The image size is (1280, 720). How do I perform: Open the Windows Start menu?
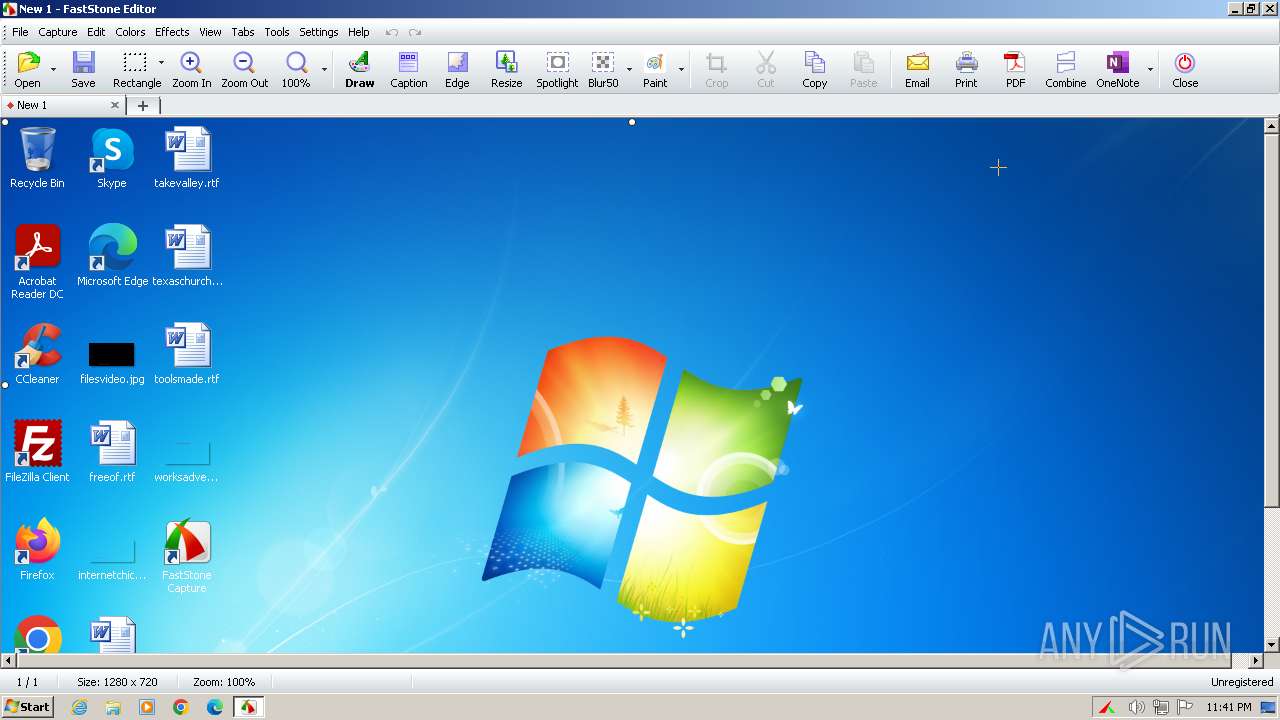pos(27,707)
